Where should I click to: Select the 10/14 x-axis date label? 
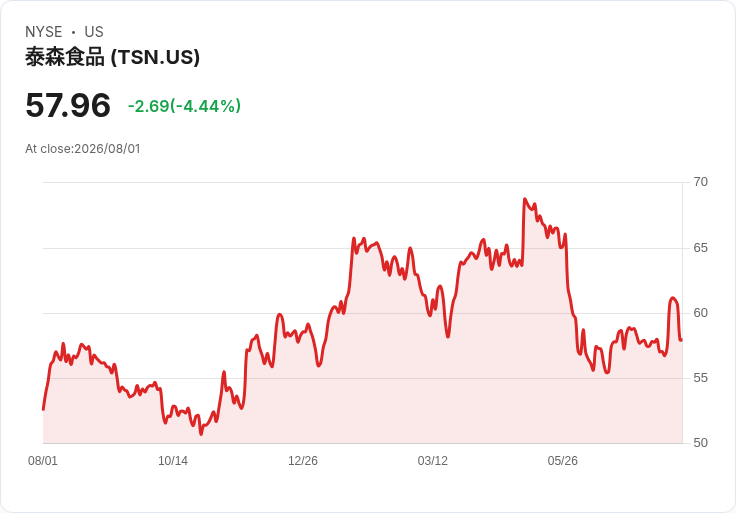[x=173, y=461]
